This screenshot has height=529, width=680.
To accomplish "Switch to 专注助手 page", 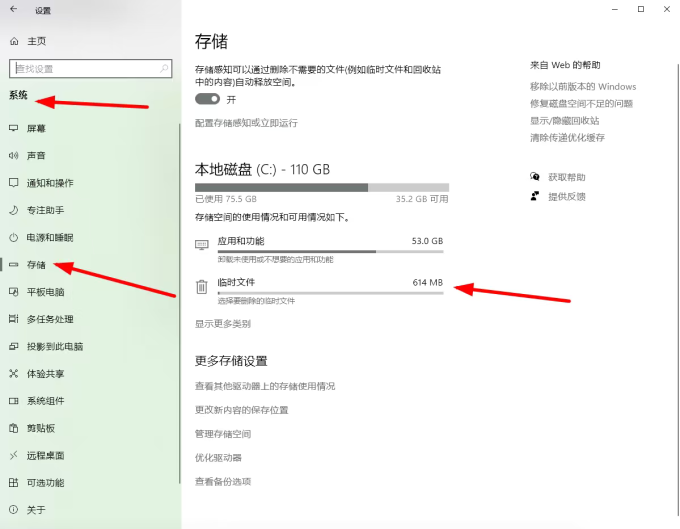I will (45, 210).
